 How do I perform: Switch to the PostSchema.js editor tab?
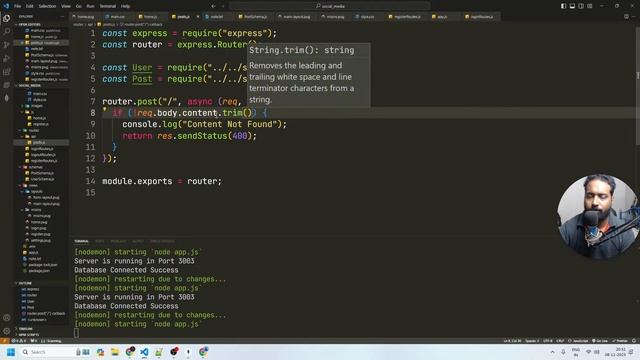coord(255,17)
